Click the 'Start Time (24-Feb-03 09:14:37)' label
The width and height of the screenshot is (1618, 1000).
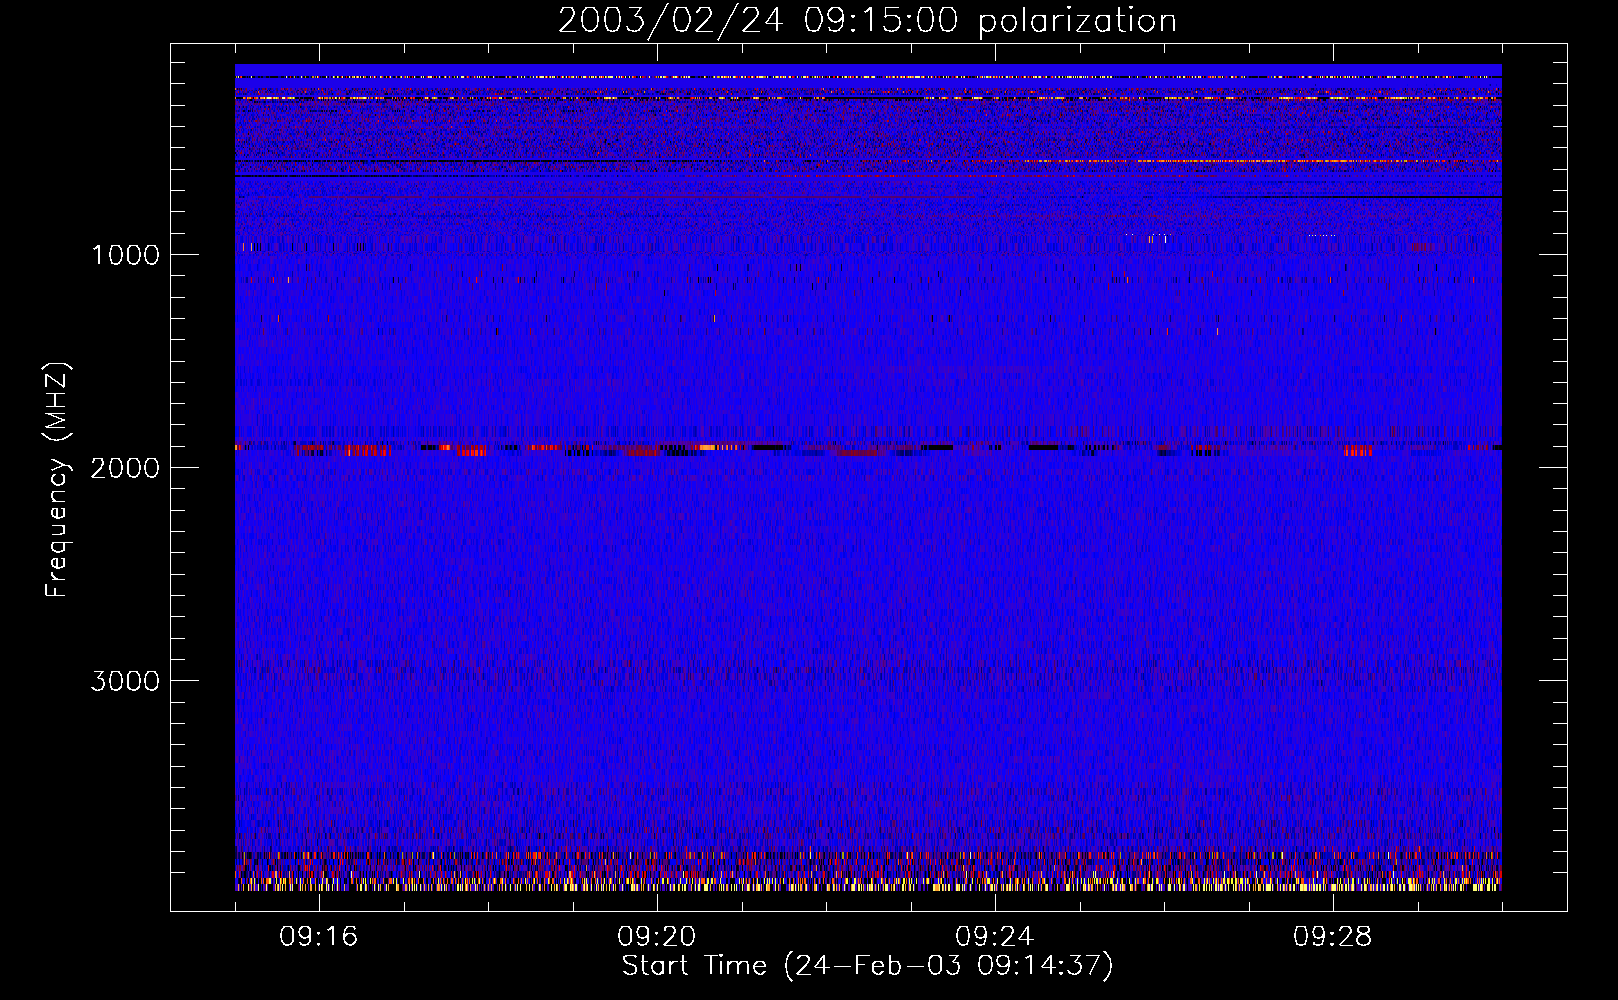point(867,966)
